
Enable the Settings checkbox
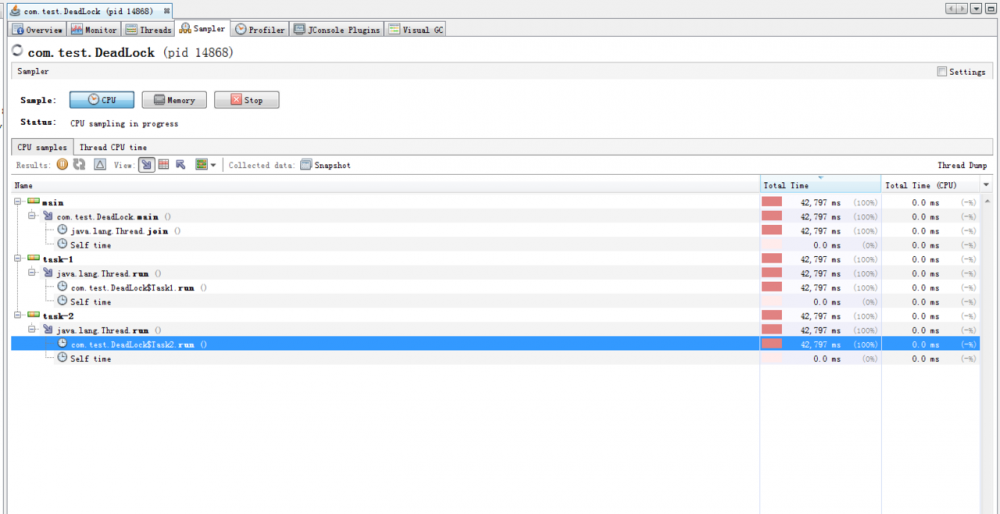coord(941,72)
